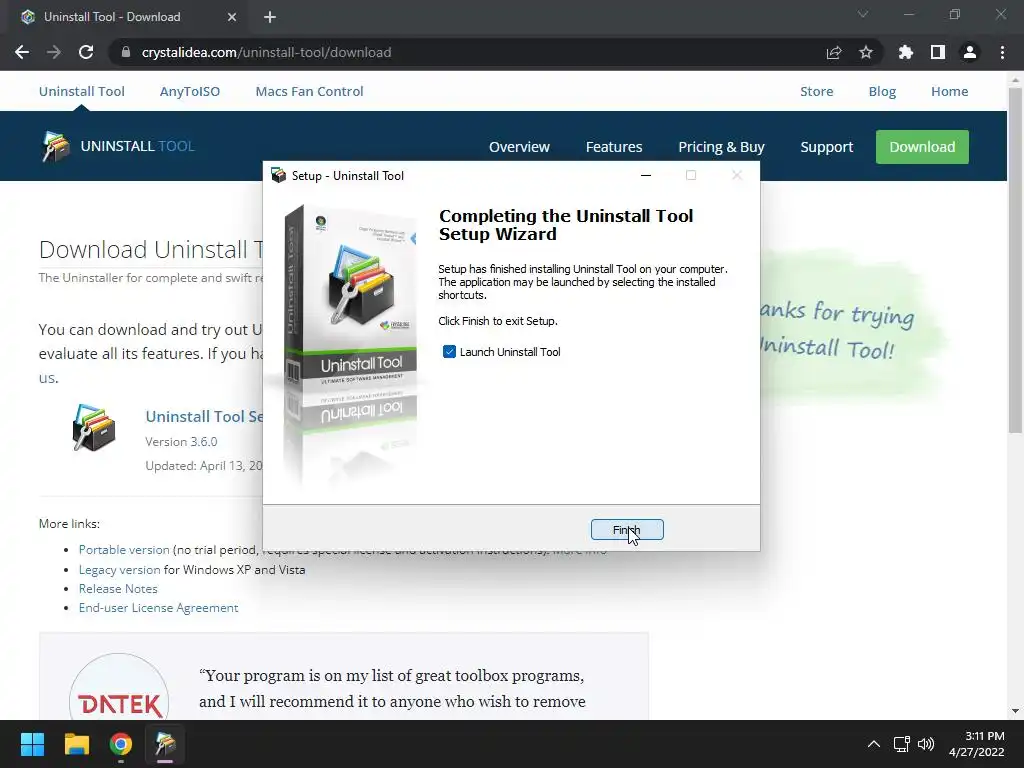
Task: Show hidden tray icons chevron
Action: [874, 744]
